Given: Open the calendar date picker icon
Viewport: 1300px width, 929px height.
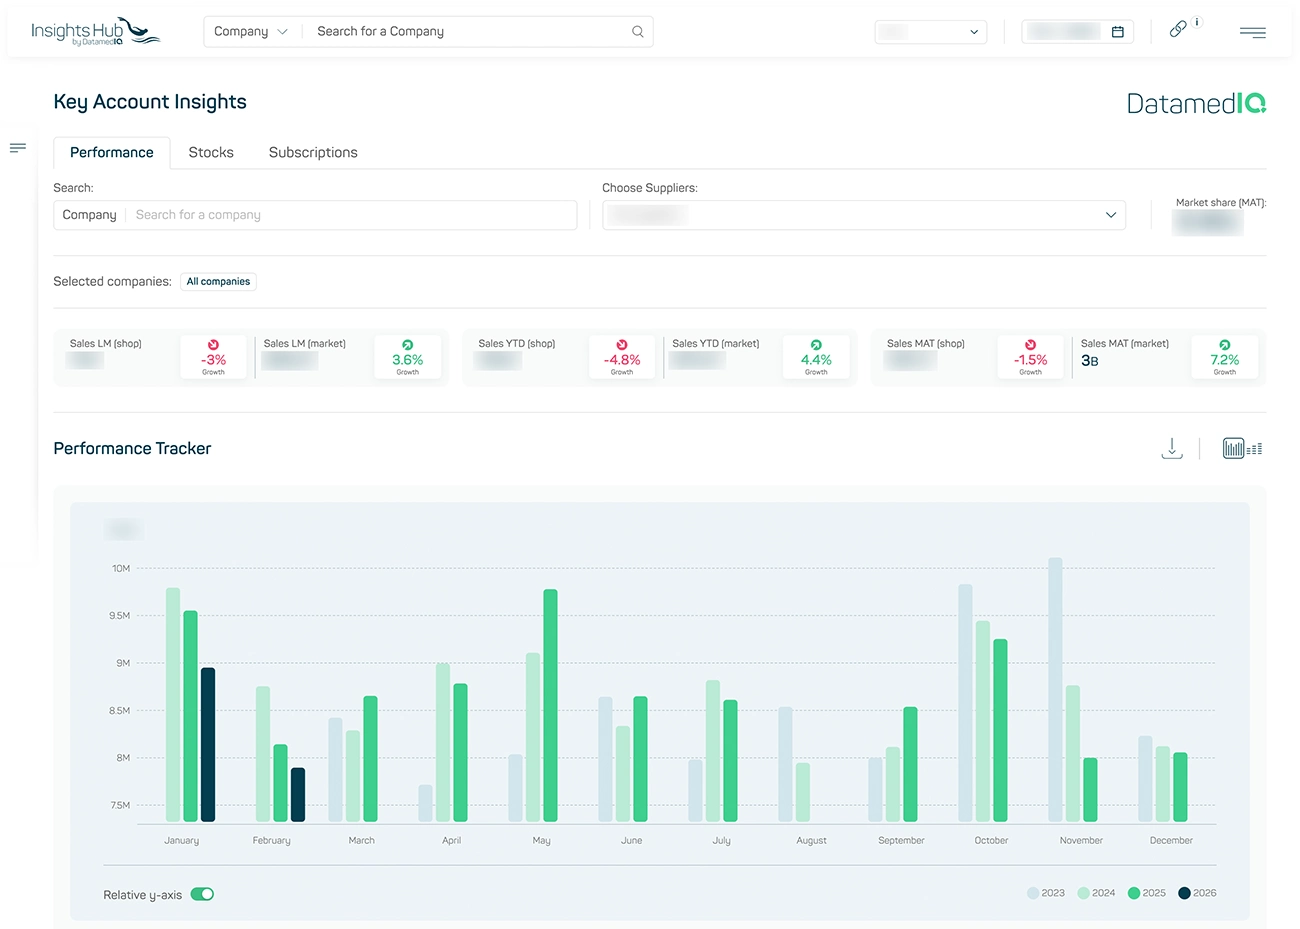Looking at the screenshot, I should point(1118,32).
